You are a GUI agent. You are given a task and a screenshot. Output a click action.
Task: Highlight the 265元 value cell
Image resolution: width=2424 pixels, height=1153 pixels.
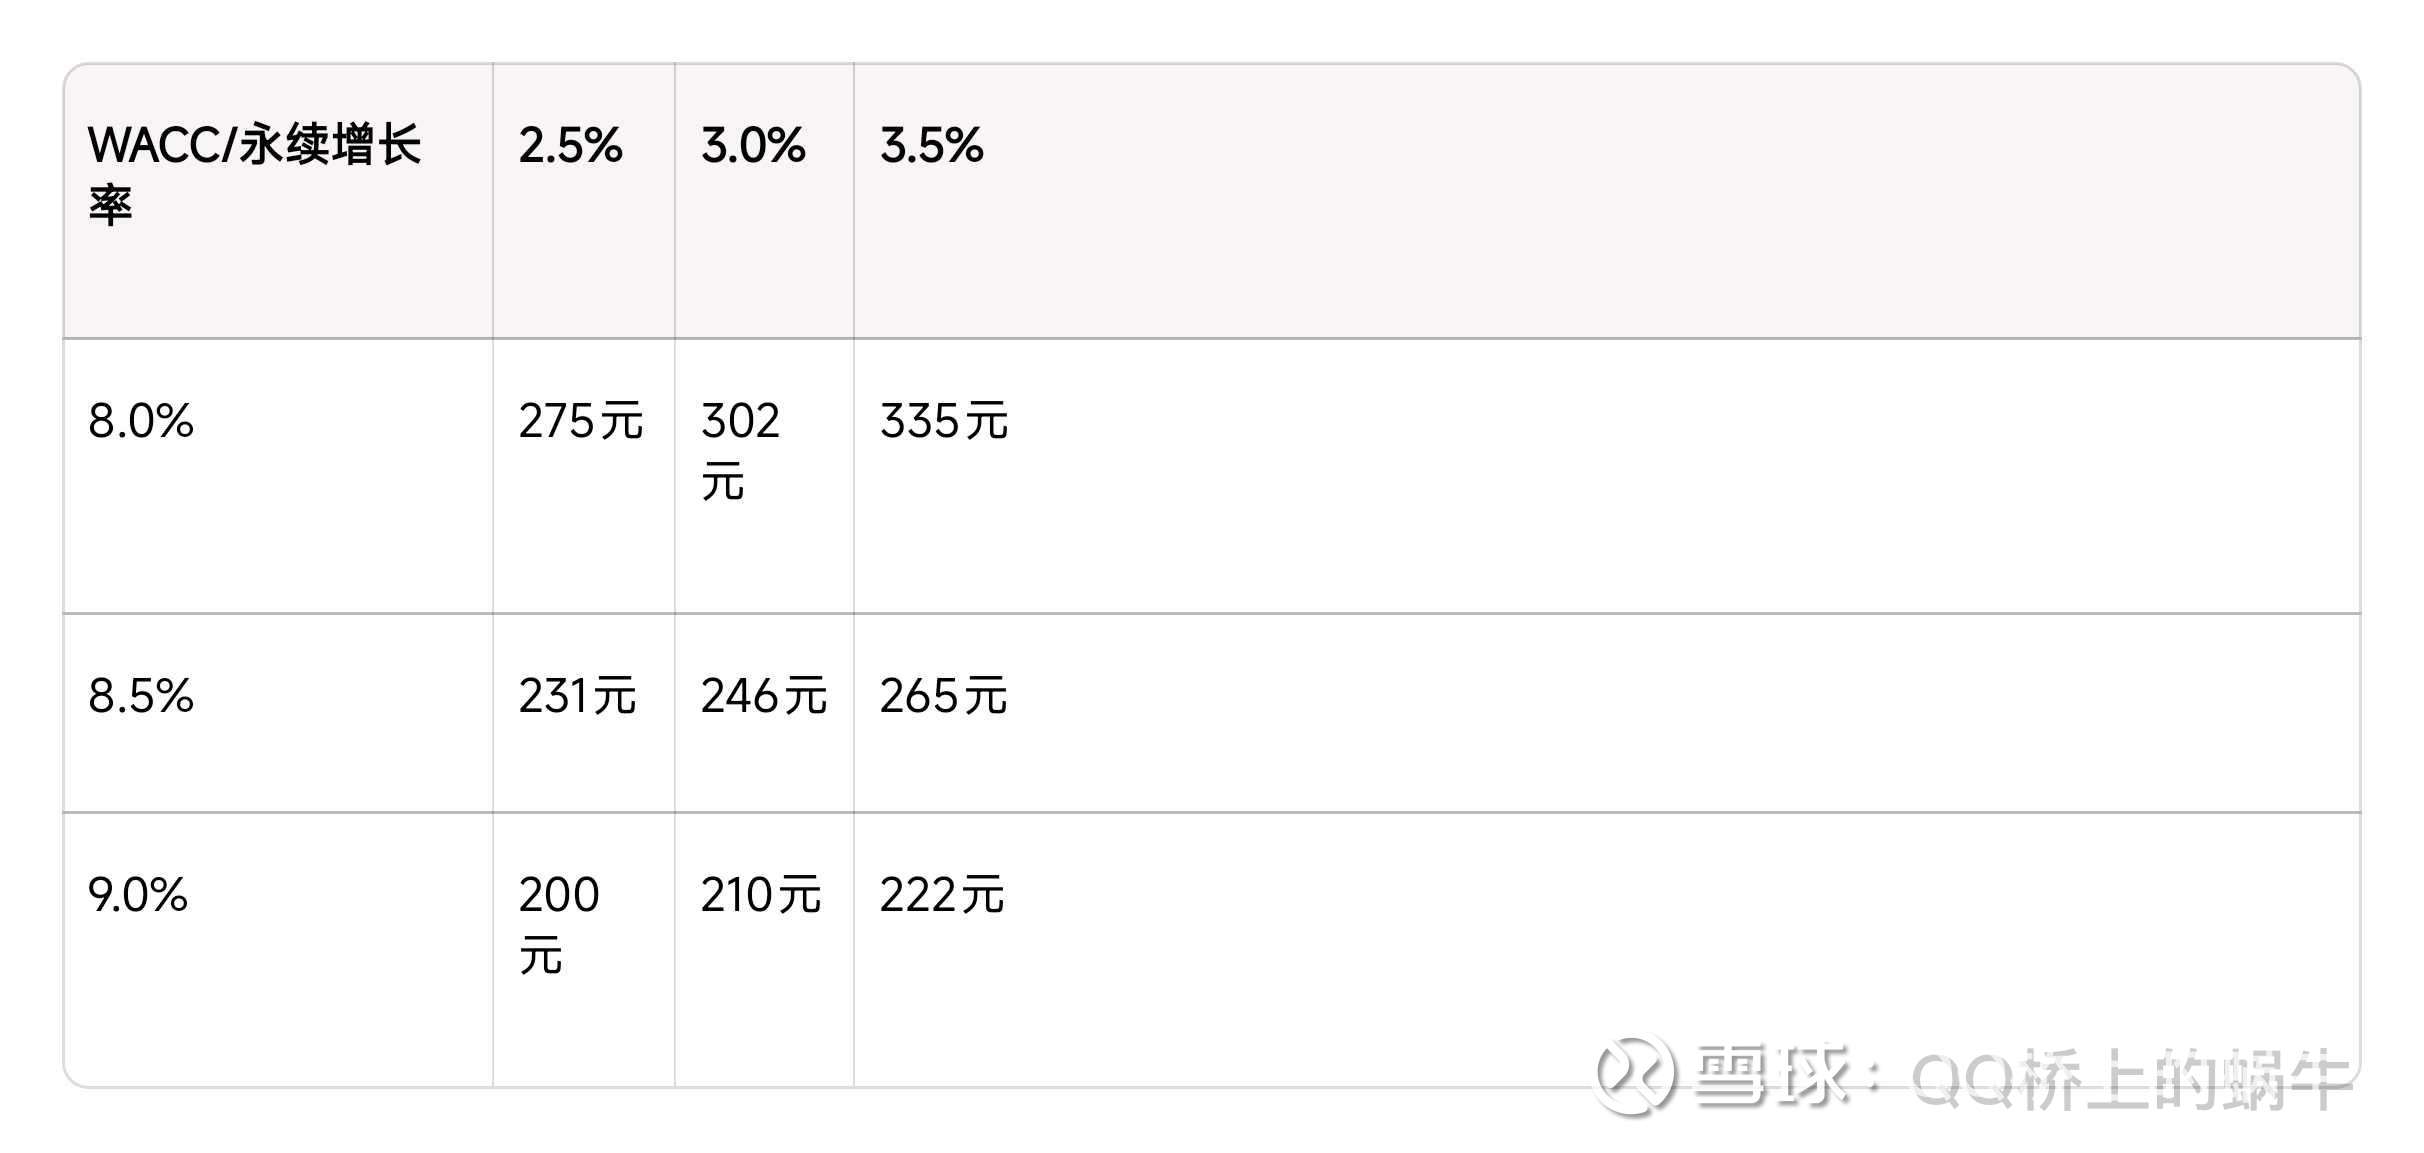pyautogui.click(x=943, y=696)
